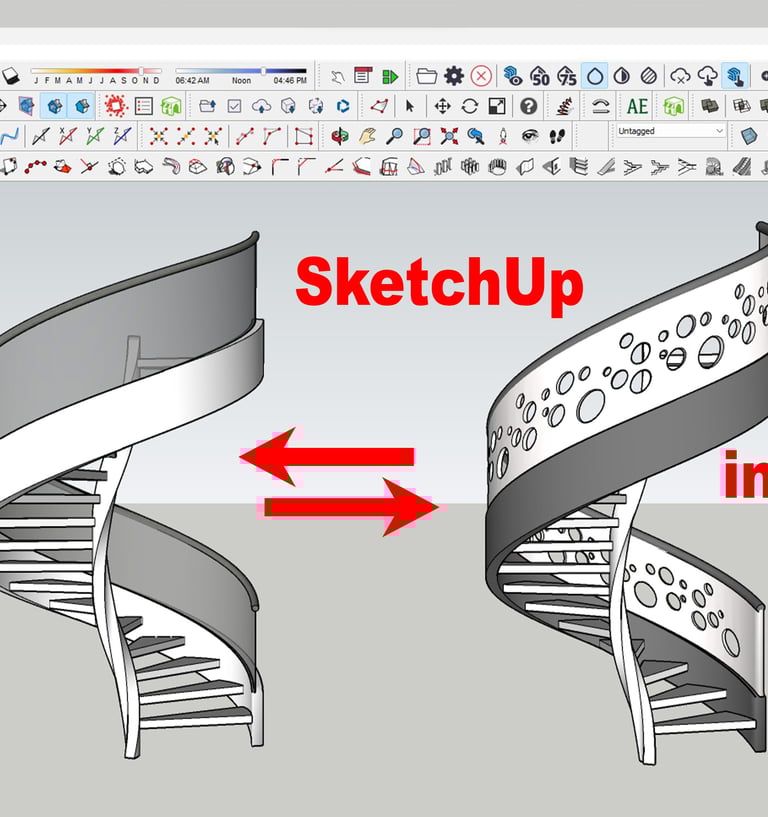Open the Untagged tag dropdown
The height and width of the screenshot is (817, 768).
click(671, 131)
